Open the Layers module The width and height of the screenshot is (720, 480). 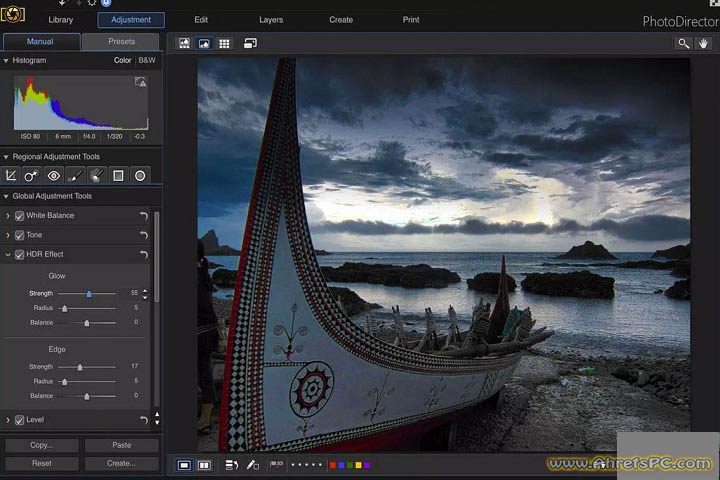tap(271, 20)
